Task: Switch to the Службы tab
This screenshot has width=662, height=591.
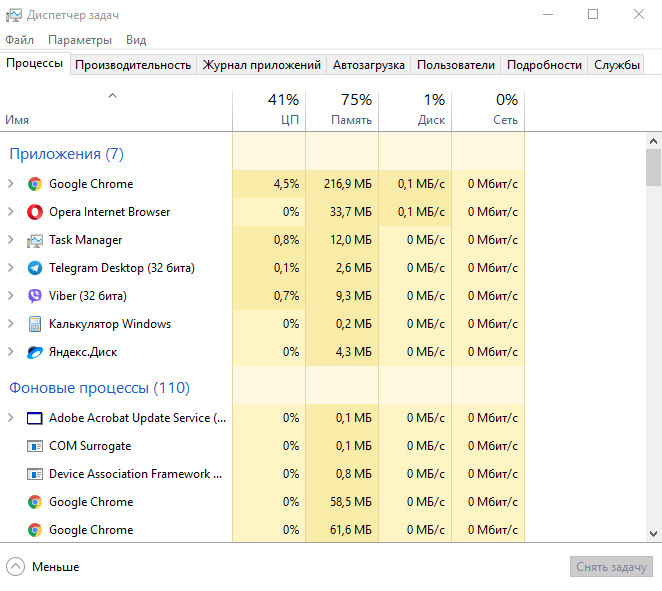Action: click(x=616, y=65)
